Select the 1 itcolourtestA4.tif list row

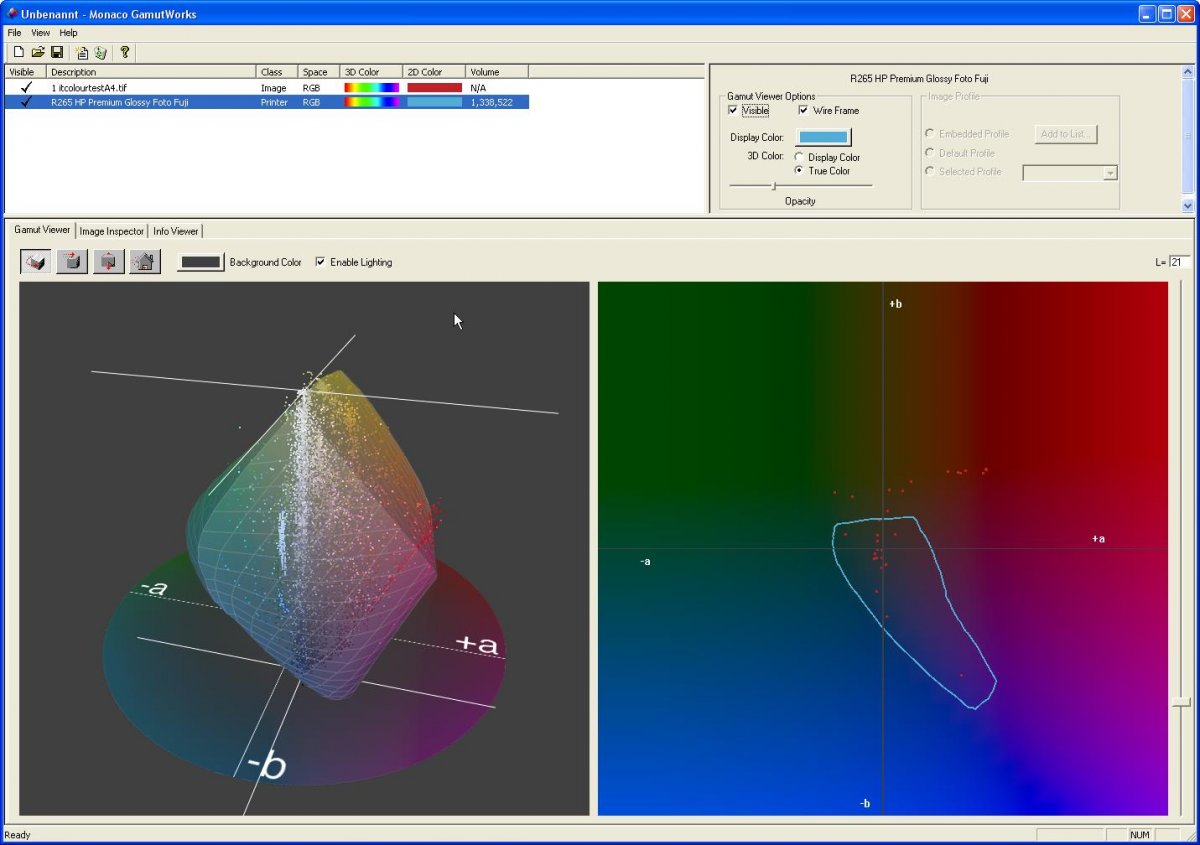pos(89,88)
